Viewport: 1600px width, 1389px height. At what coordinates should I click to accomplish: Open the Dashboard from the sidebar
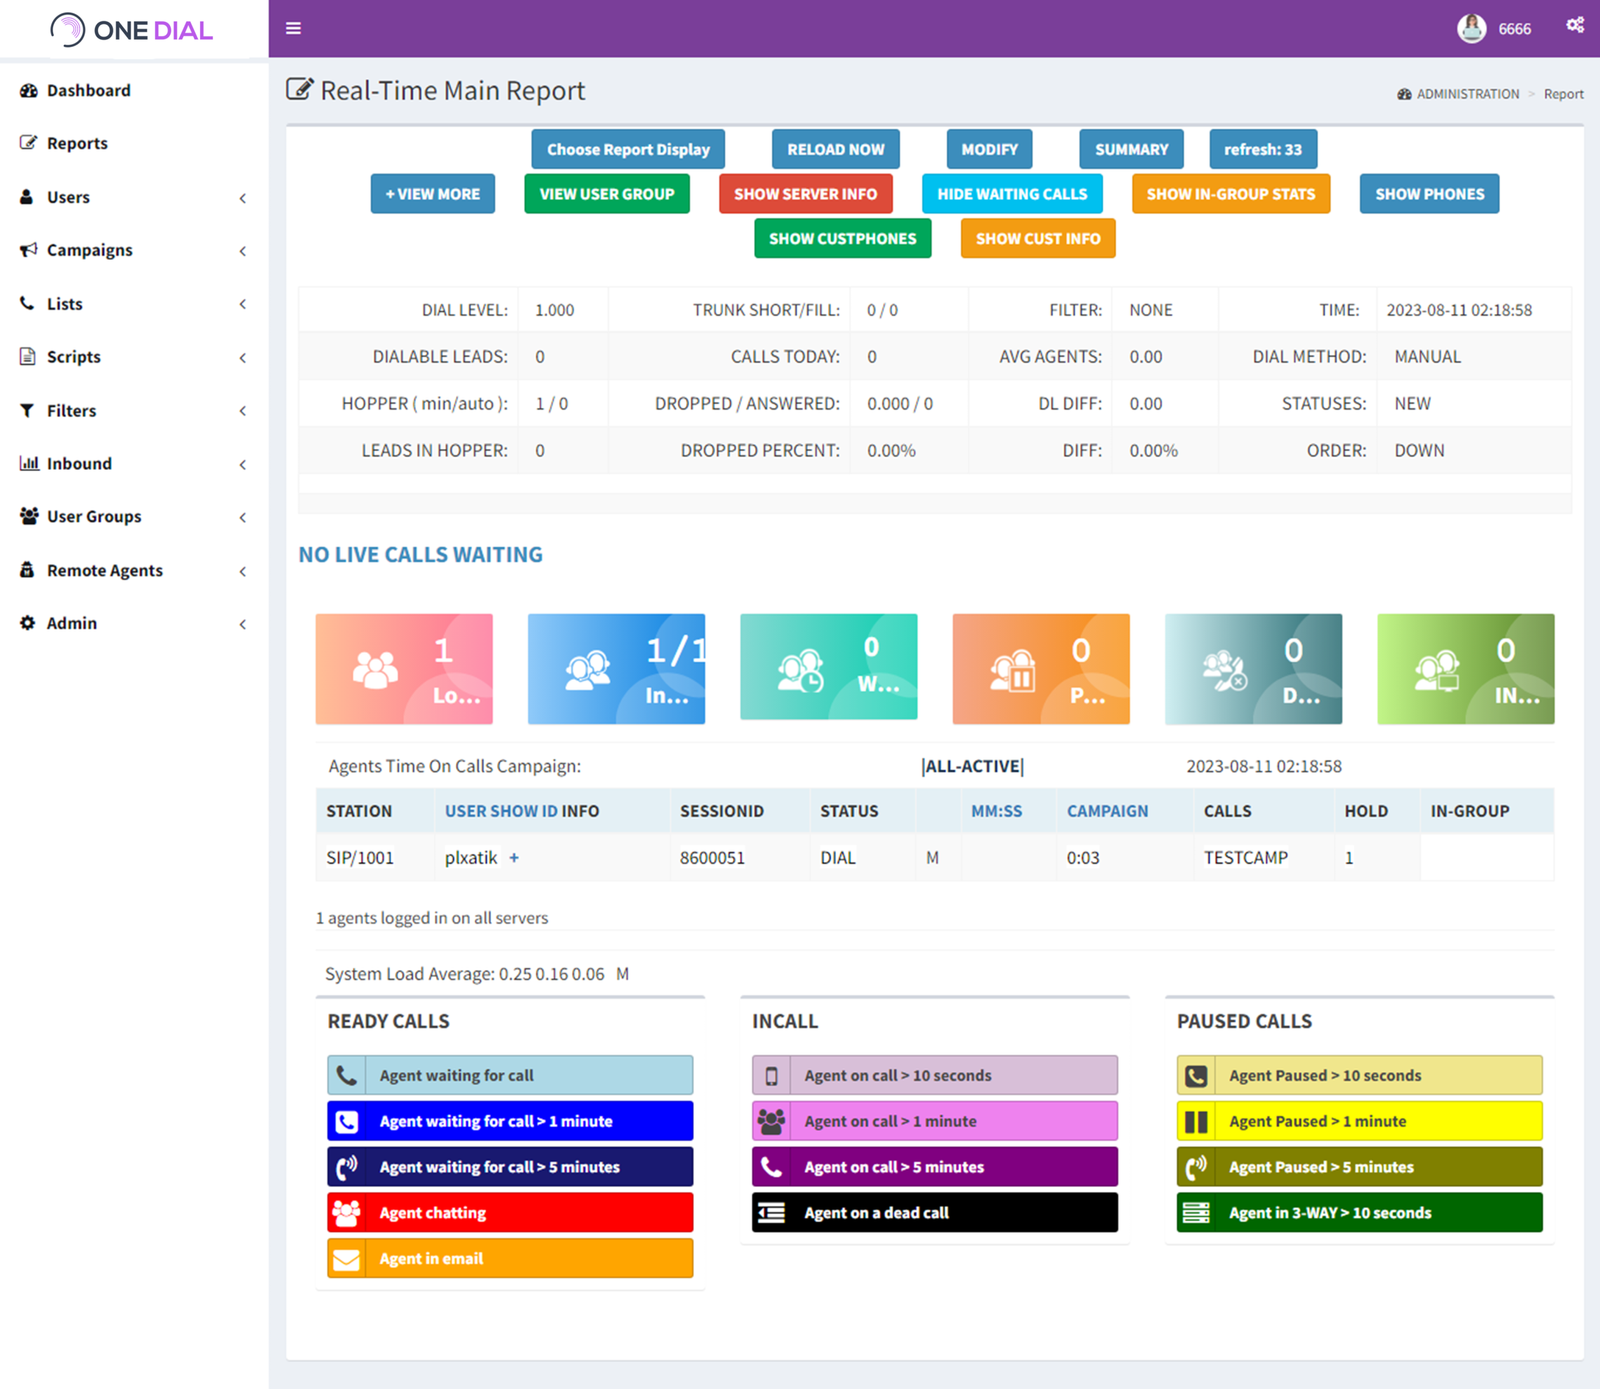coord(89,90)
